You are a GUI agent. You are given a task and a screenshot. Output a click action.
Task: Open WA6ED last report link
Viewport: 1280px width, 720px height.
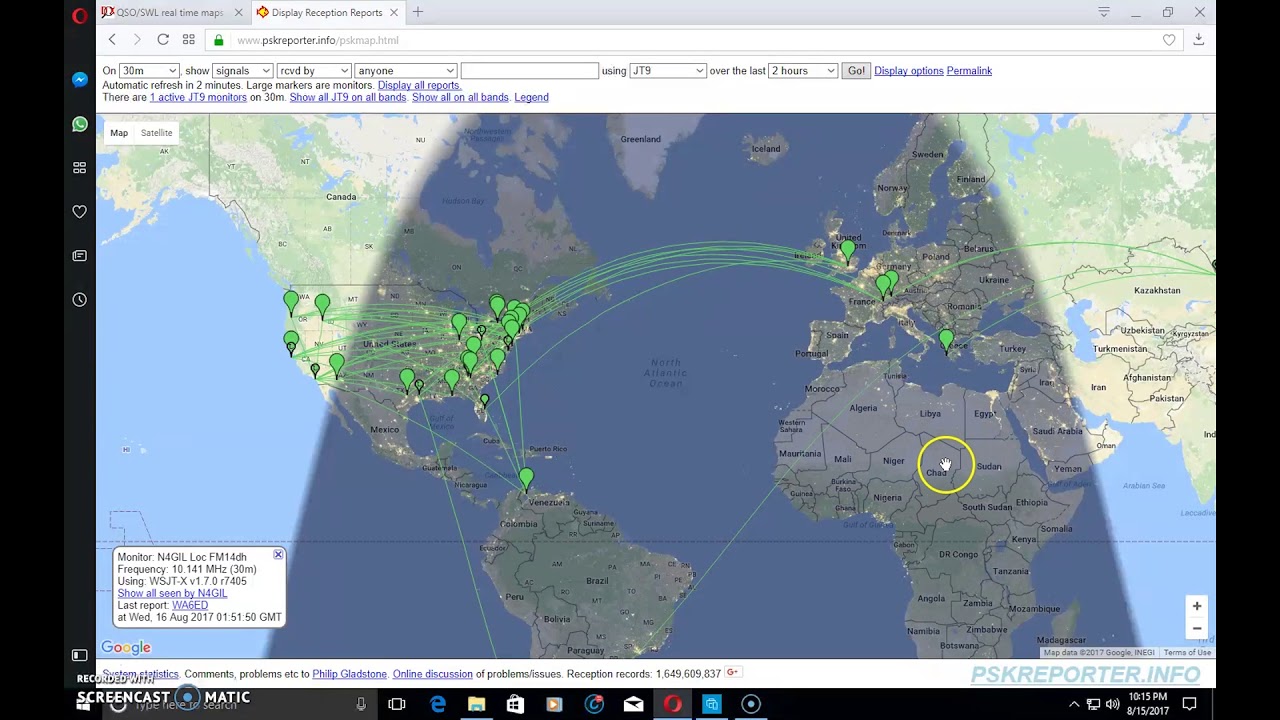[190, 605]
